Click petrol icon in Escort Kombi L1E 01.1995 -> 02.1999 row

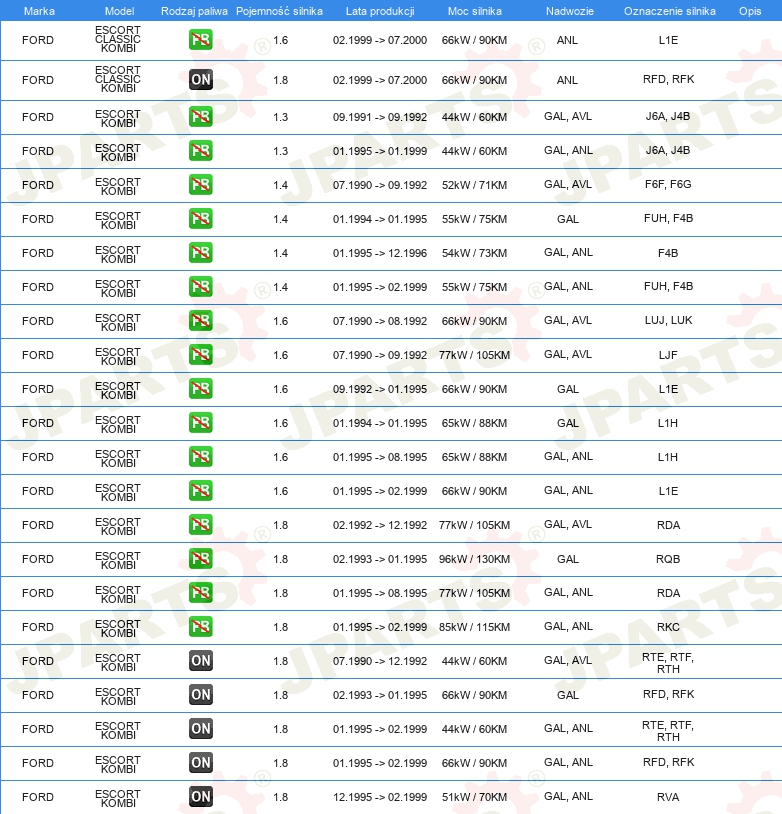[x=200, y=491]
